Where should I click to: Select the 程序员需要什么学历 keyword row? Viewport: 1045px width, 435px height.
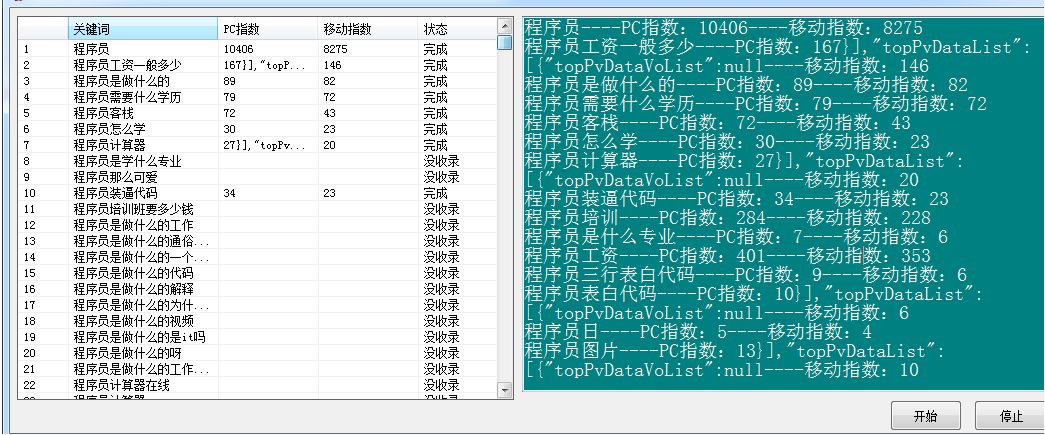tap(127, 97)
